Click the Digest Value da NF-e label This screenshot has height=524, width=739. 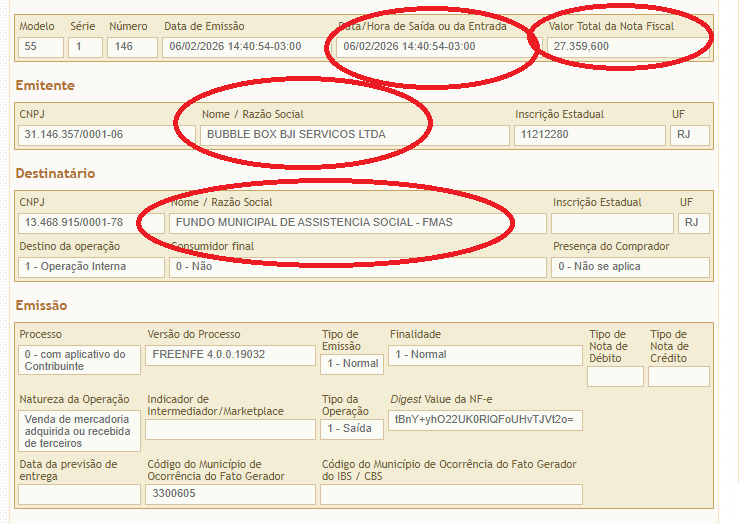coord(441,400)
